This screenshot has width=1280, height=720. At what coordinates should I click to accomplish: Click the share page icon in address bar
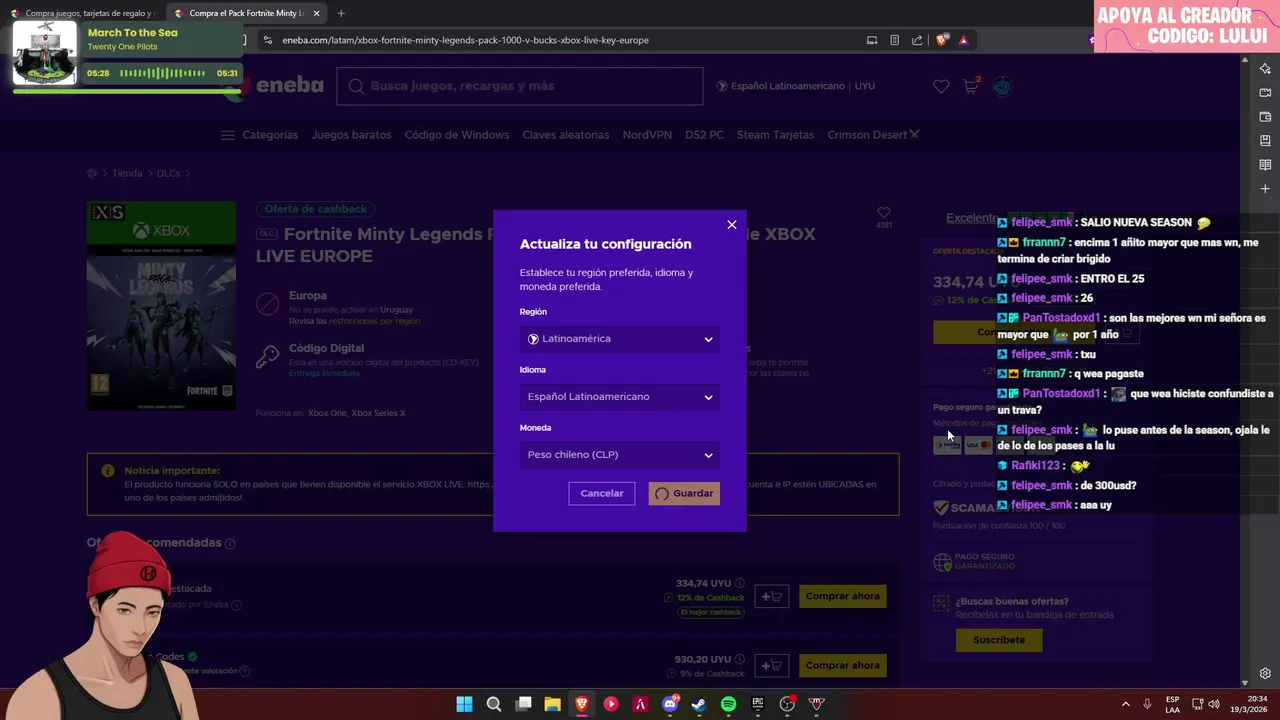tap(917, 40)
